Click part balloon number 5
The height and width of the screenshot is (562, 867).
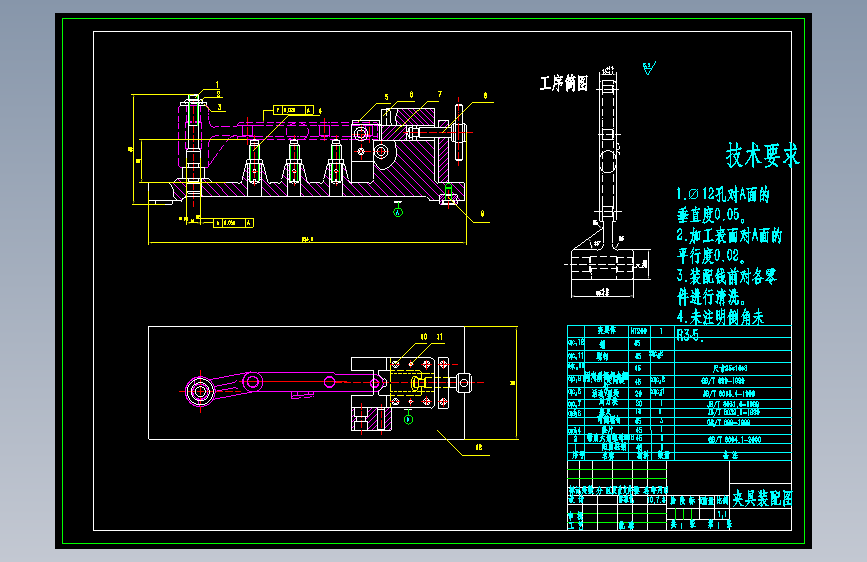(x=387, y=97)
